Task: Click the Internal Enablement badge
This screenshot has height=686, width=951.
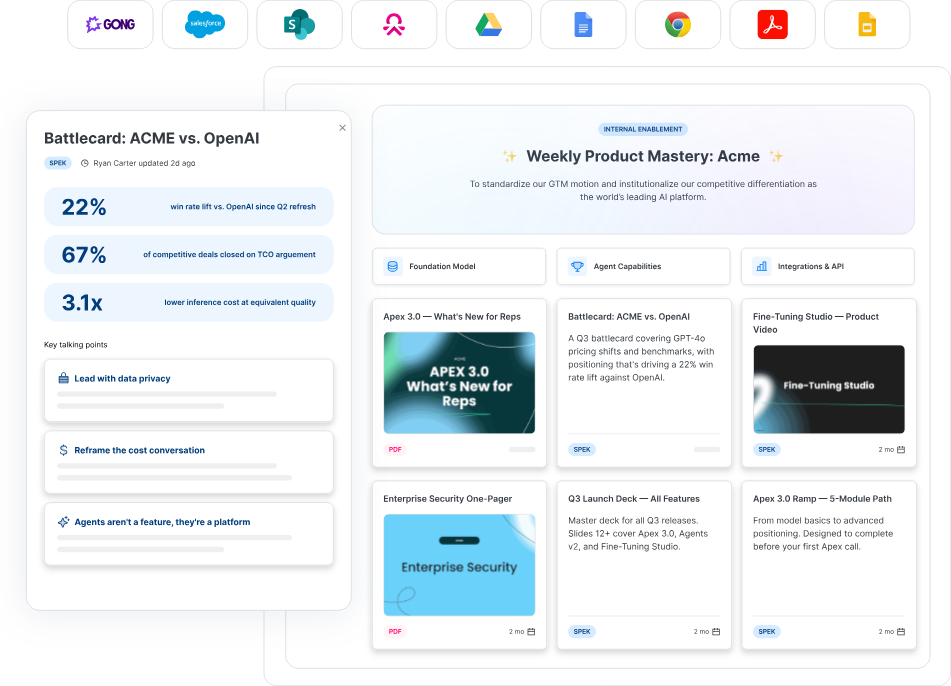Action: tap(643, 129)
